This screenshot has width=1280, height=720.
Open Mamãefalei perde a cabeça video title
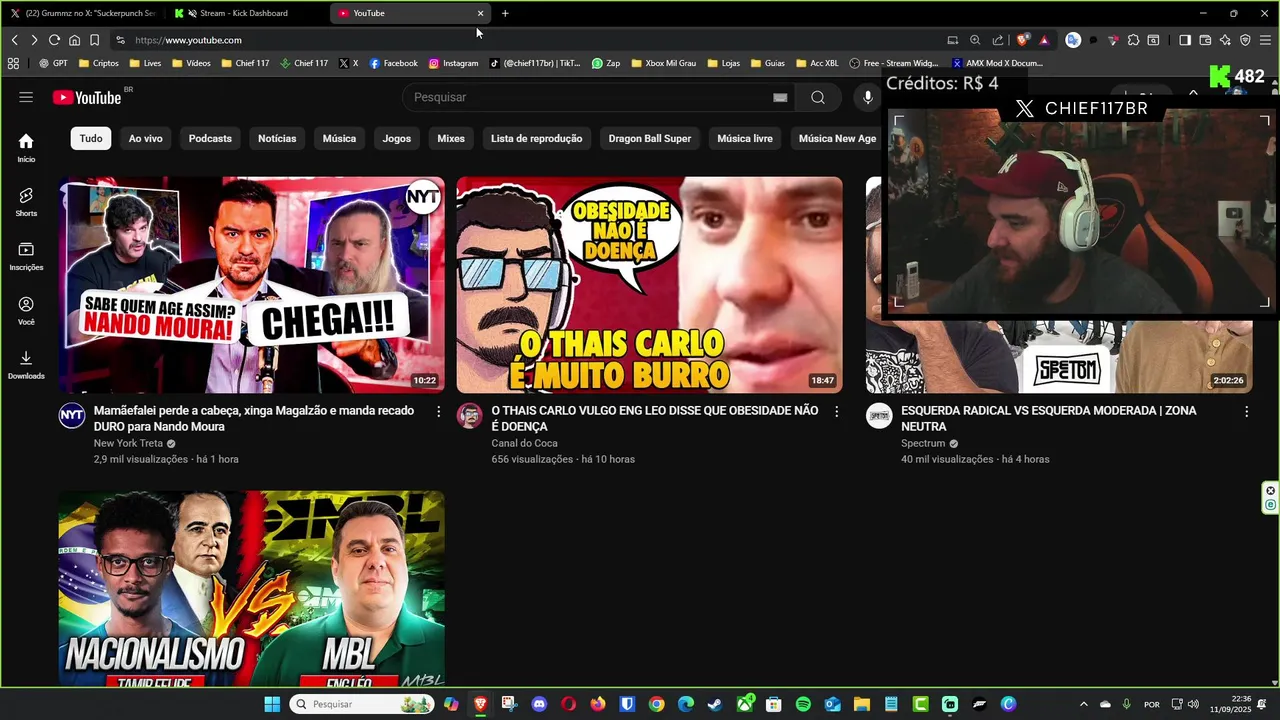point(254,418)
